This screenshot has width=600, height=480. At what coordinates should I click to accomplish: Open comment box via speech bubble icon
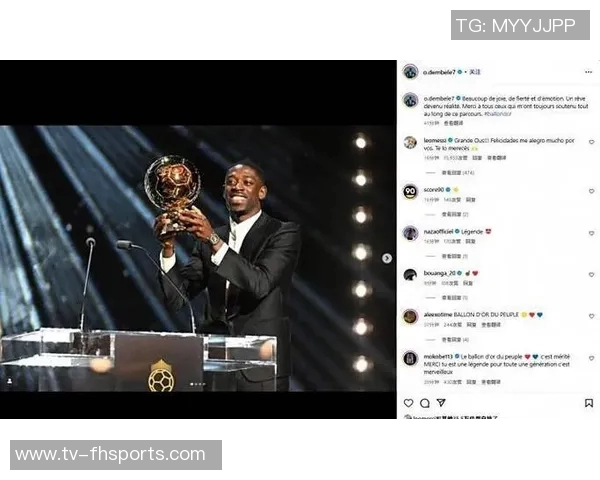[x=425, y=403]
